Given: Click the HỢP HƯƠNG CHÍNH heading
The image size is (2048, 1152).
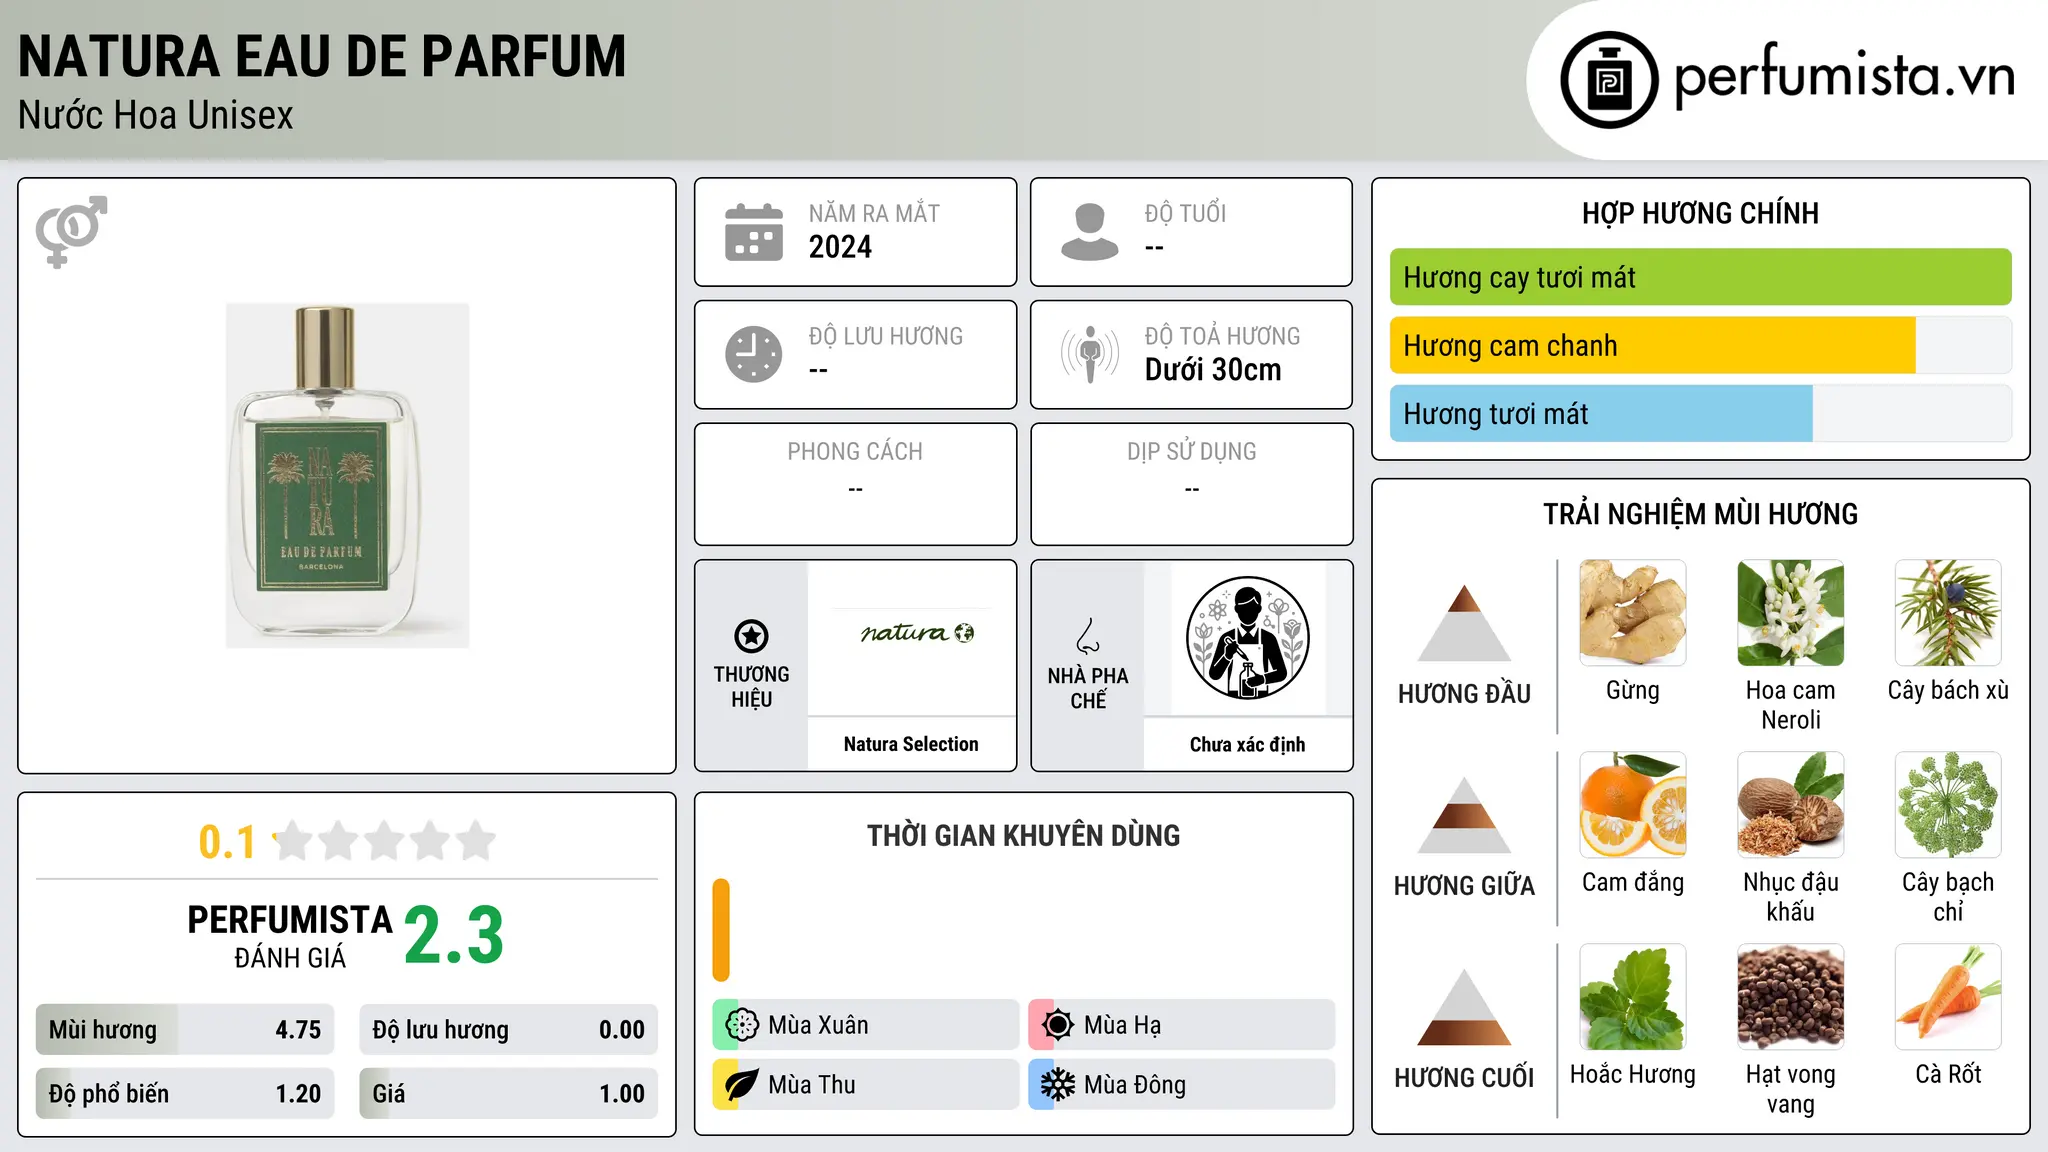Looking at the screenshot, I should click(1700, 213).
